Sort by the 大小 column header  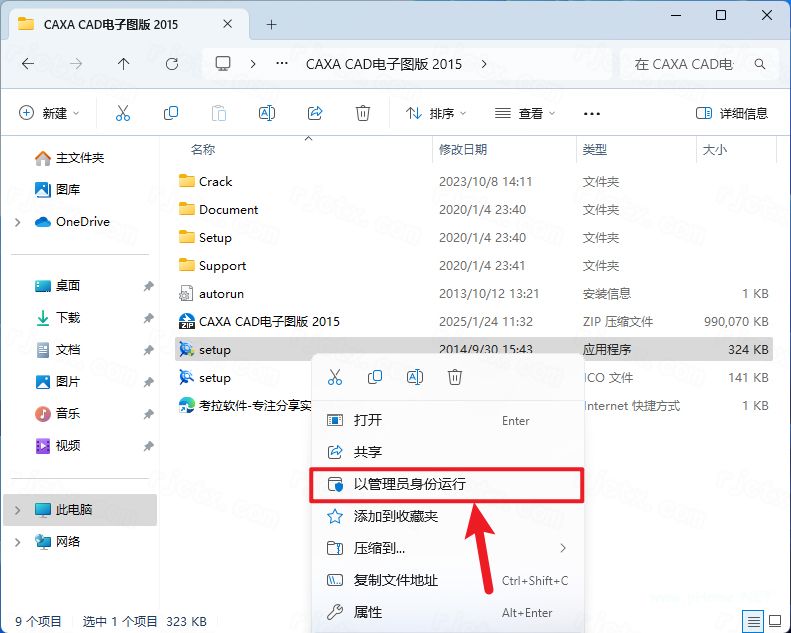pyautogui.click(x=714, y=149)
